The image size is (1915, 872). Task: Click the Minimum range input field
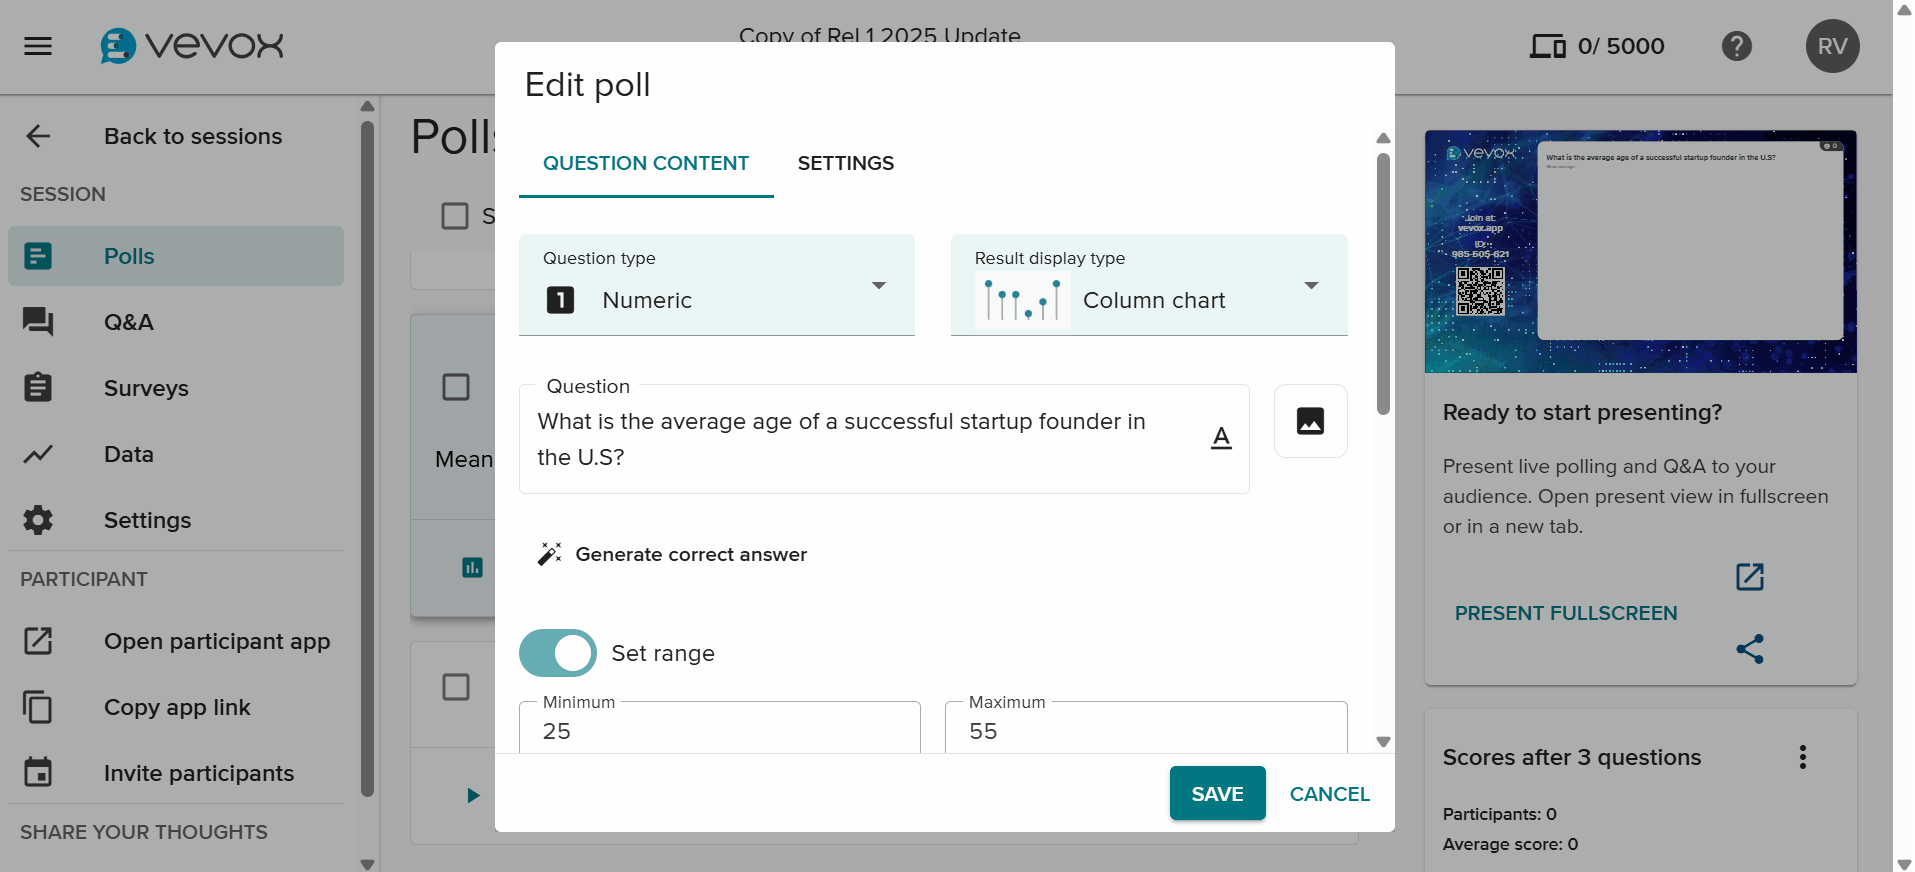point(719,731)
